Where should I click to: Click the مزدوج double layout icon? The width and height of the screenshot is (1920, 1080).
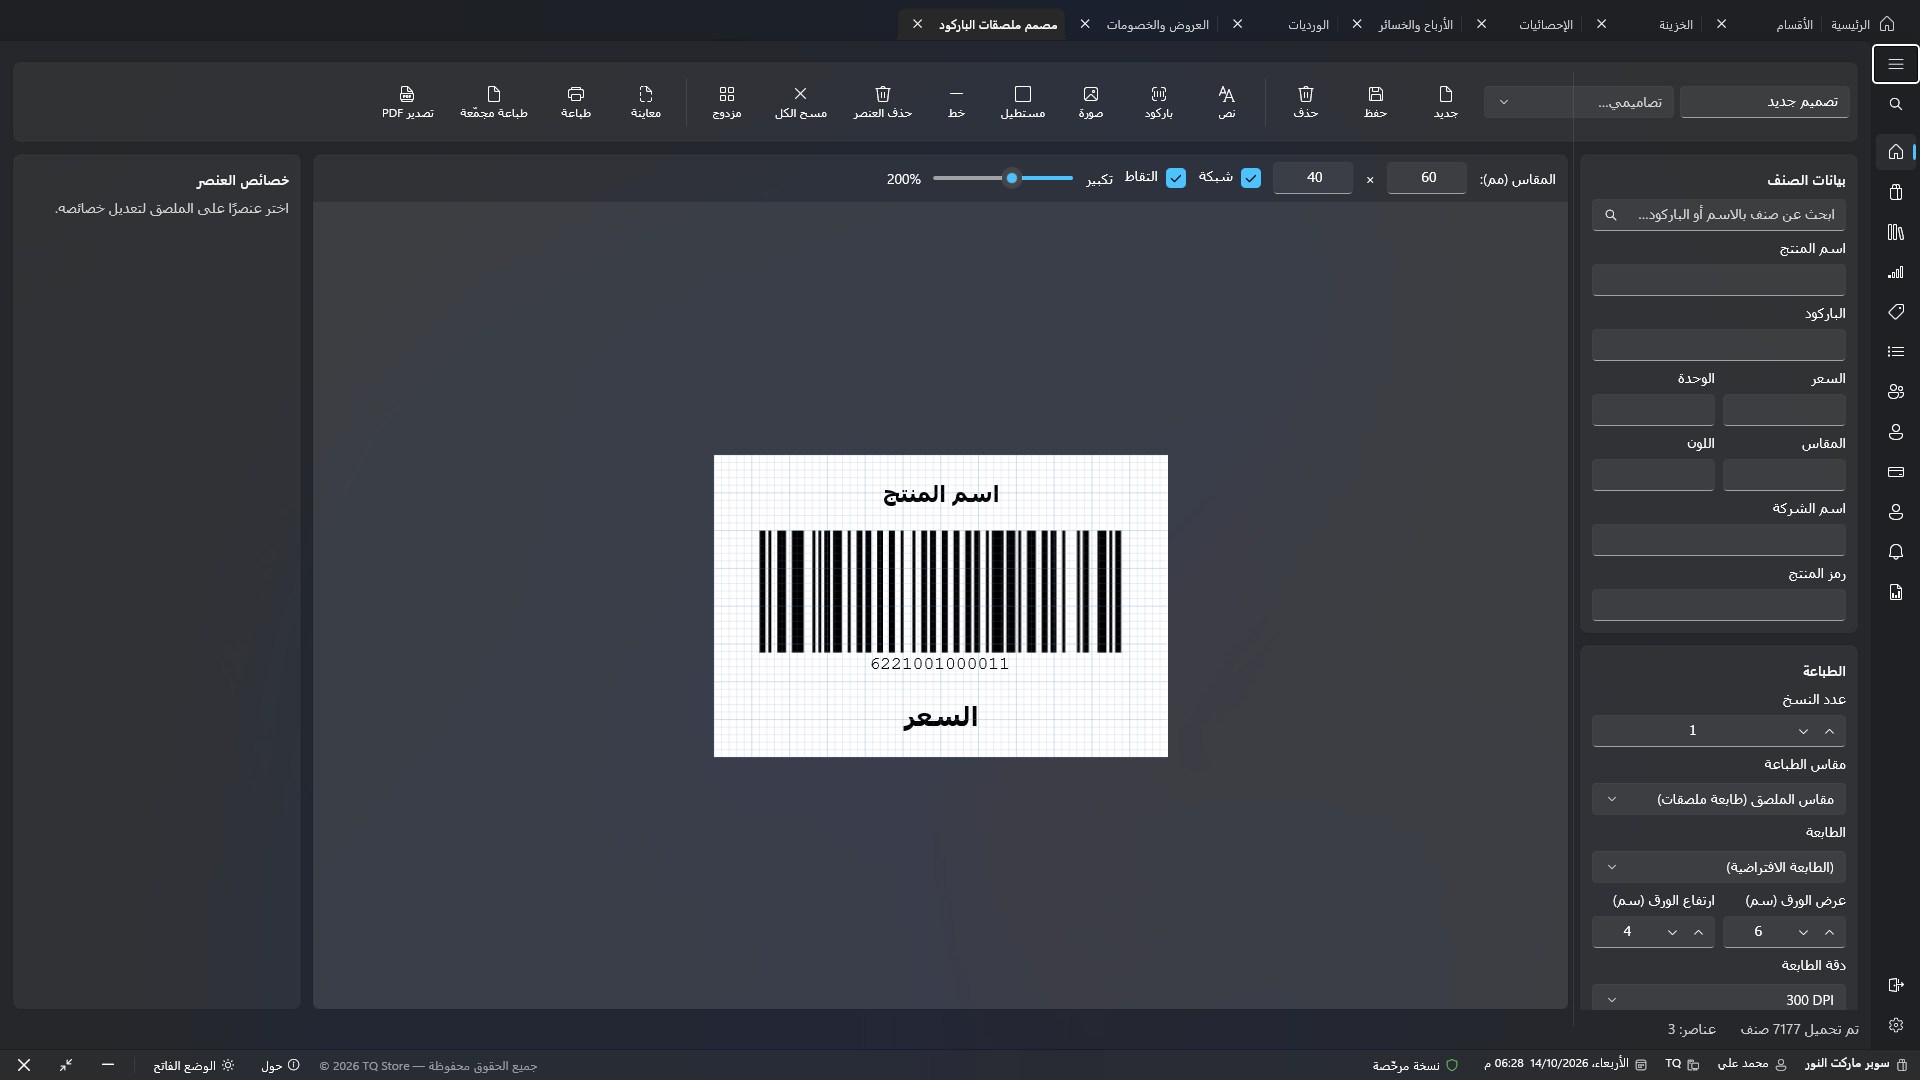(x=726, y=102)
